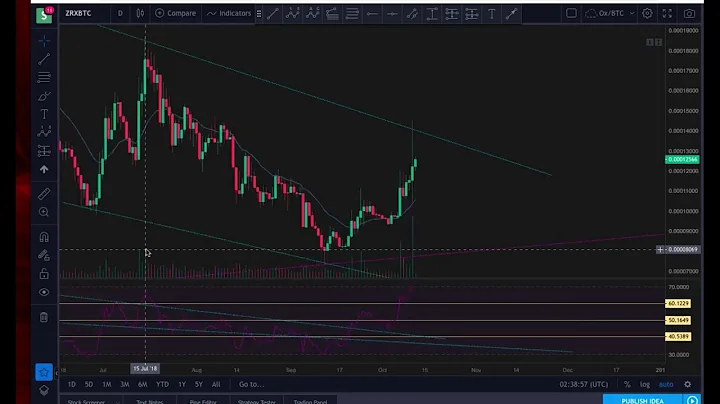Click the Publish Idea button

[642, 400]
